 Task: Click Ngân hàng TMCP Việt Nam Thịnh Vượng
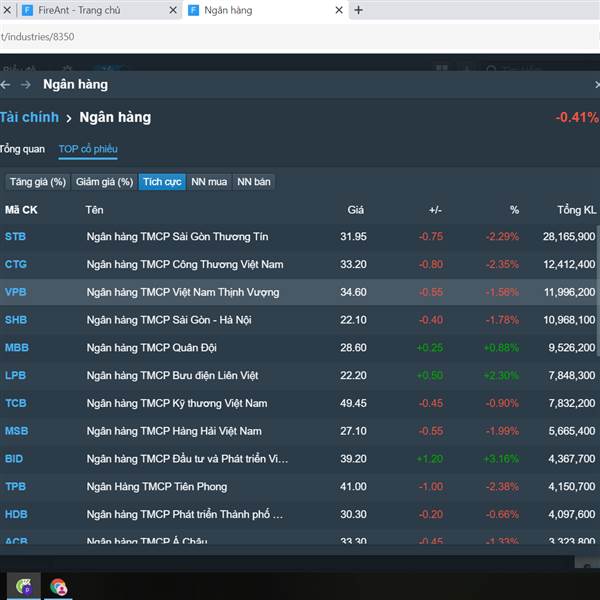(x=183, y=293)
